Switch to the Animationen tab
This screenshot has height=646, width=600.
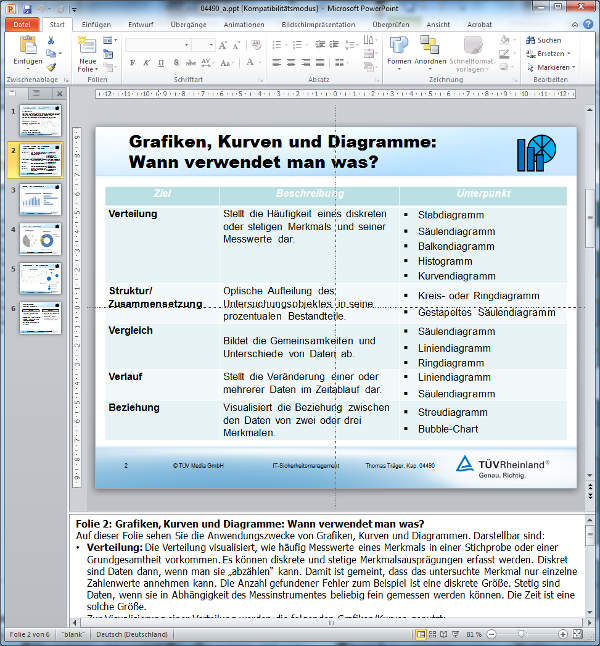tap(244, 24)
